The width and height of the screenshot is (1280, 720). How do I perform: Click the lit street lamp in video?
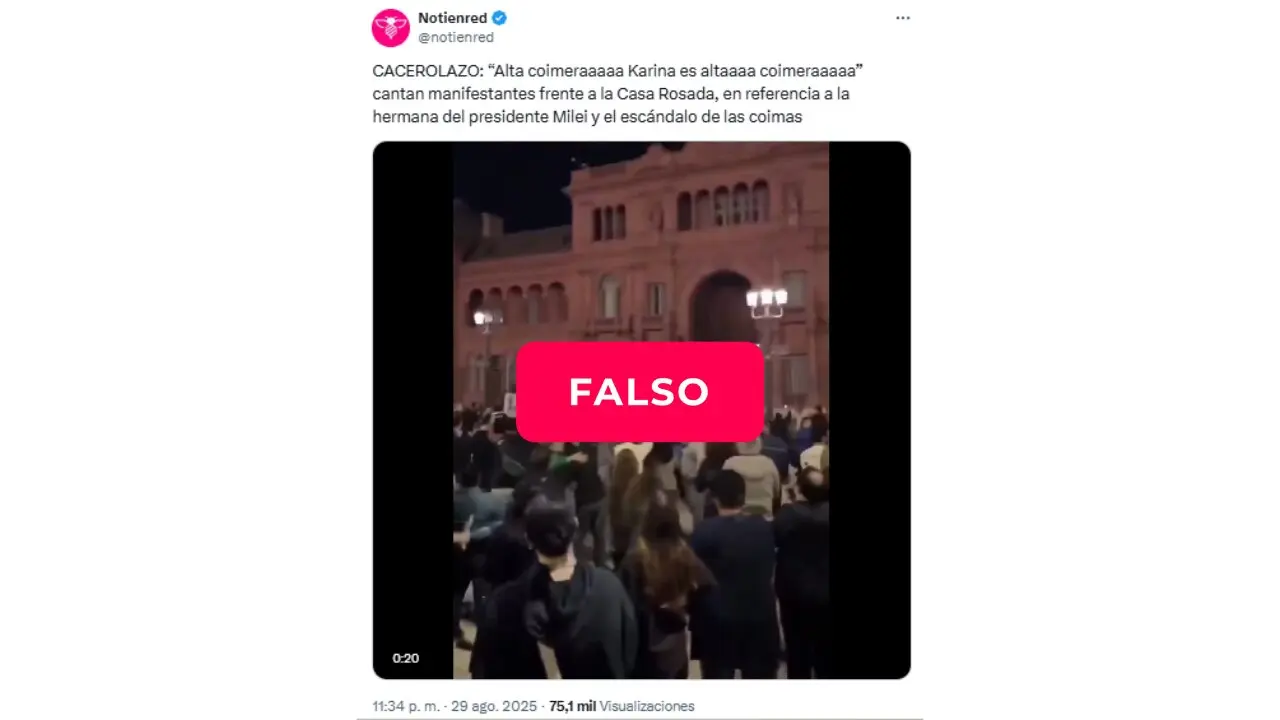tap(767, 299)
